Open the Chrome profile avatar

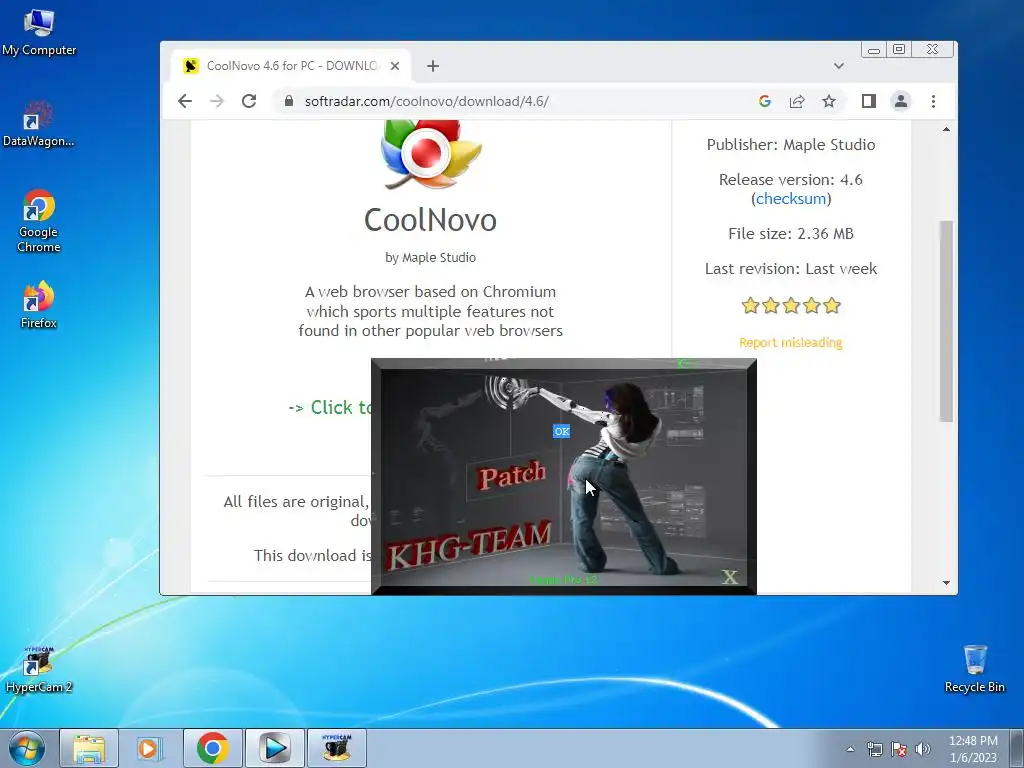pyautogui.click(x=901, y=101)
